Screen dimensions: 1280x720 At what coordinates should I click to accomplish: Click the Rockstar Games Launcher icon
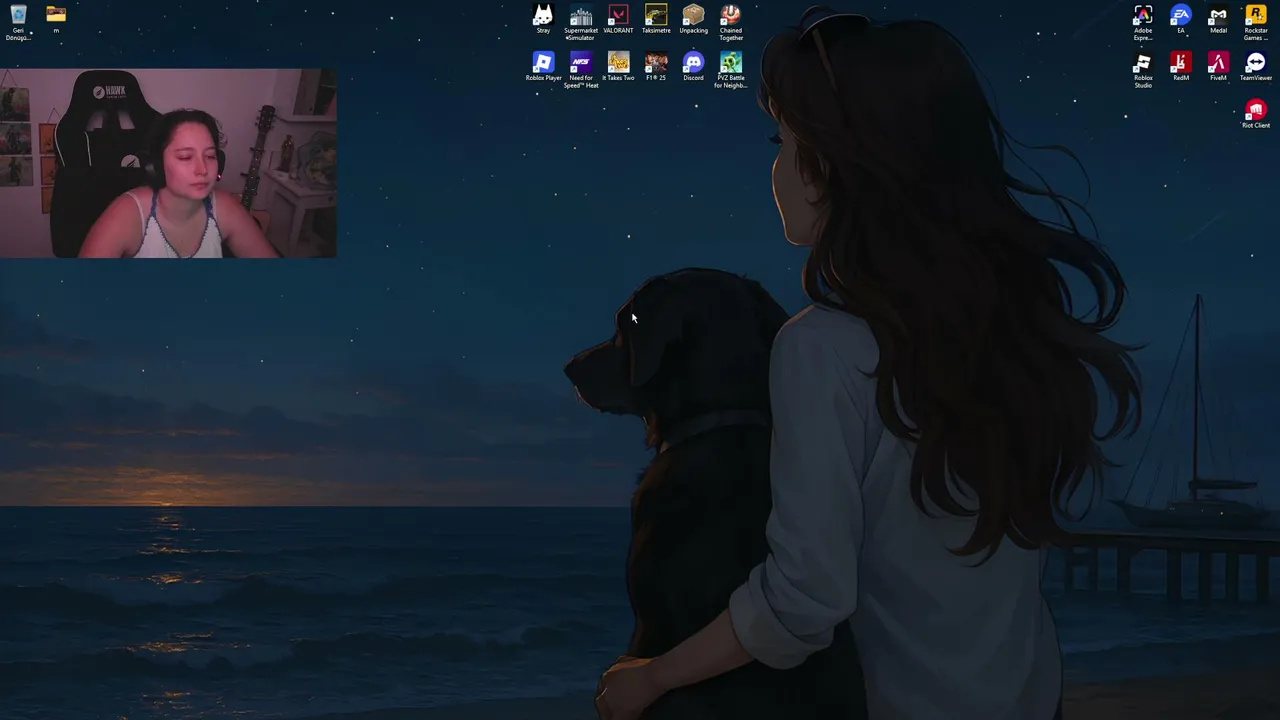[x=1256, y=22]
